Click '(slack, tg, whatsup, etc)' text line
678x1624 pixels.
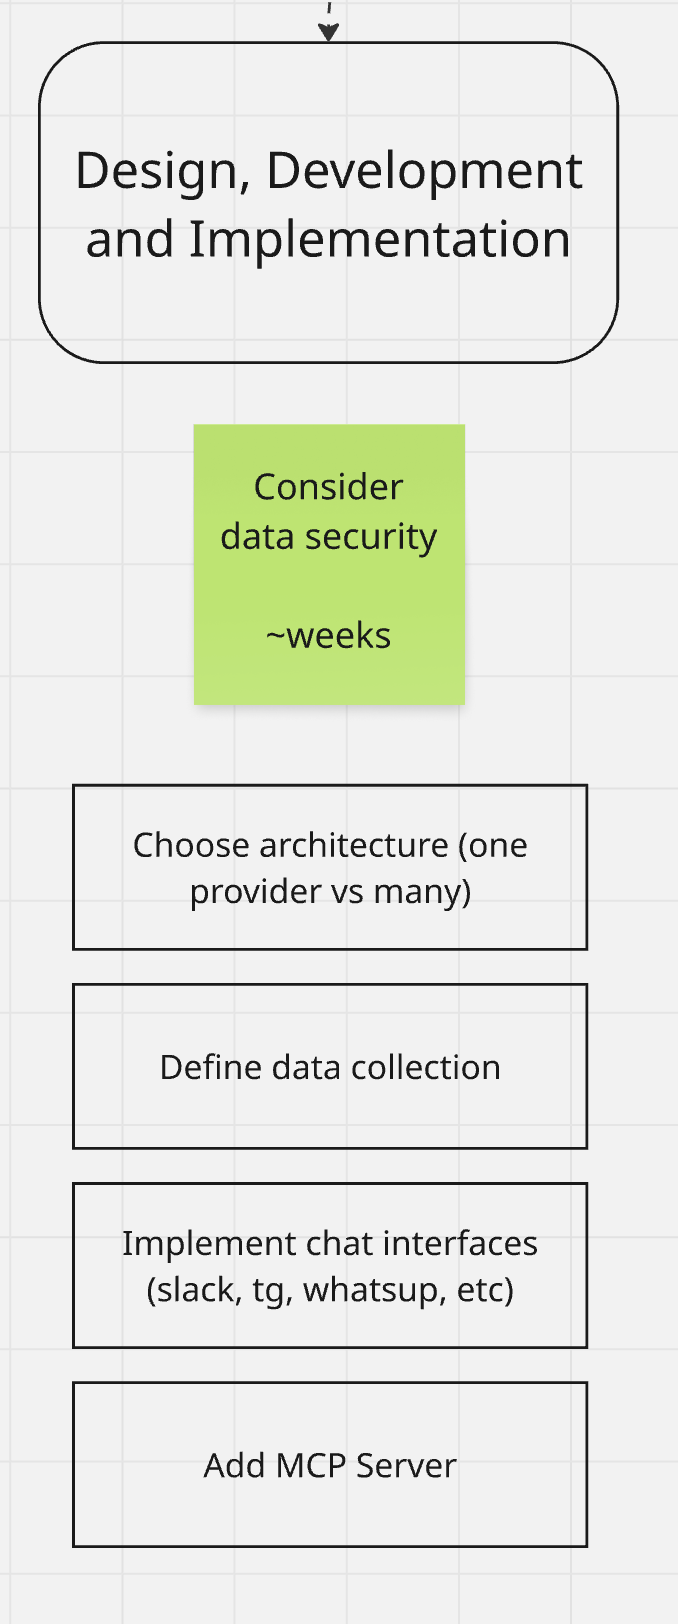coord(330,1289)
